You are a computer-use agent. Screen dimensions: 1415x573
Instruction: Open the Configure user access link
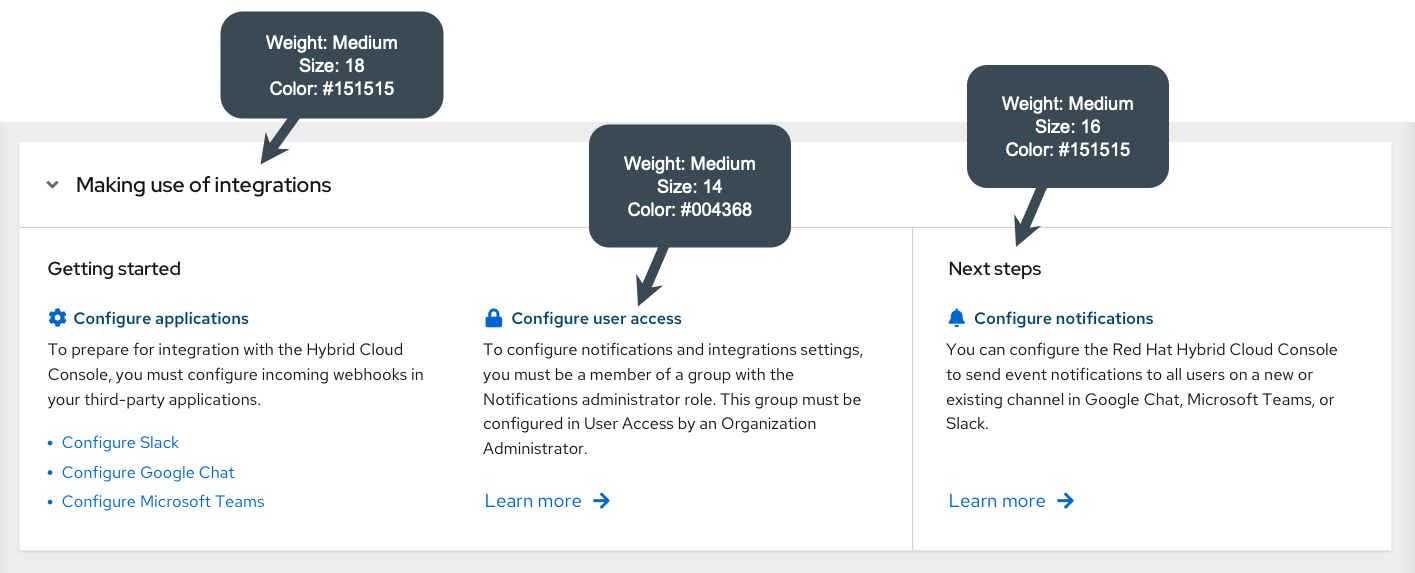(x=596, y=319)
